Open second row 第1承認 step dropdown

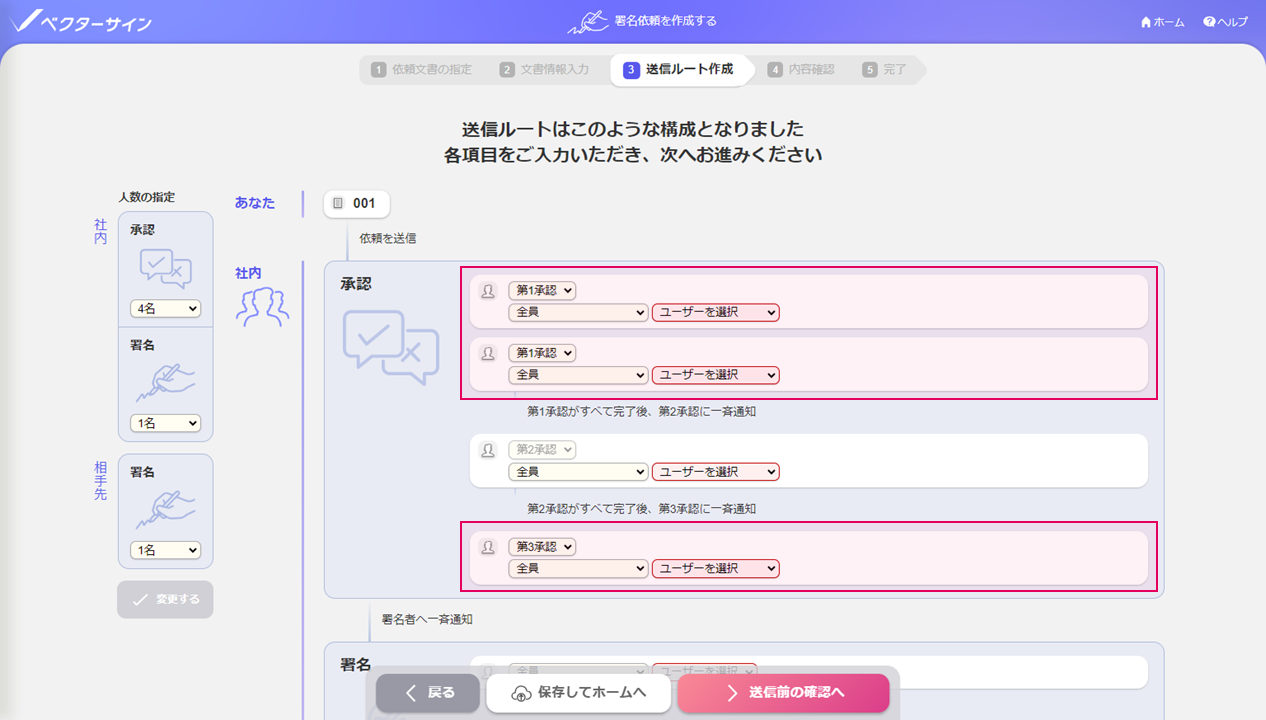click(542, 353)
